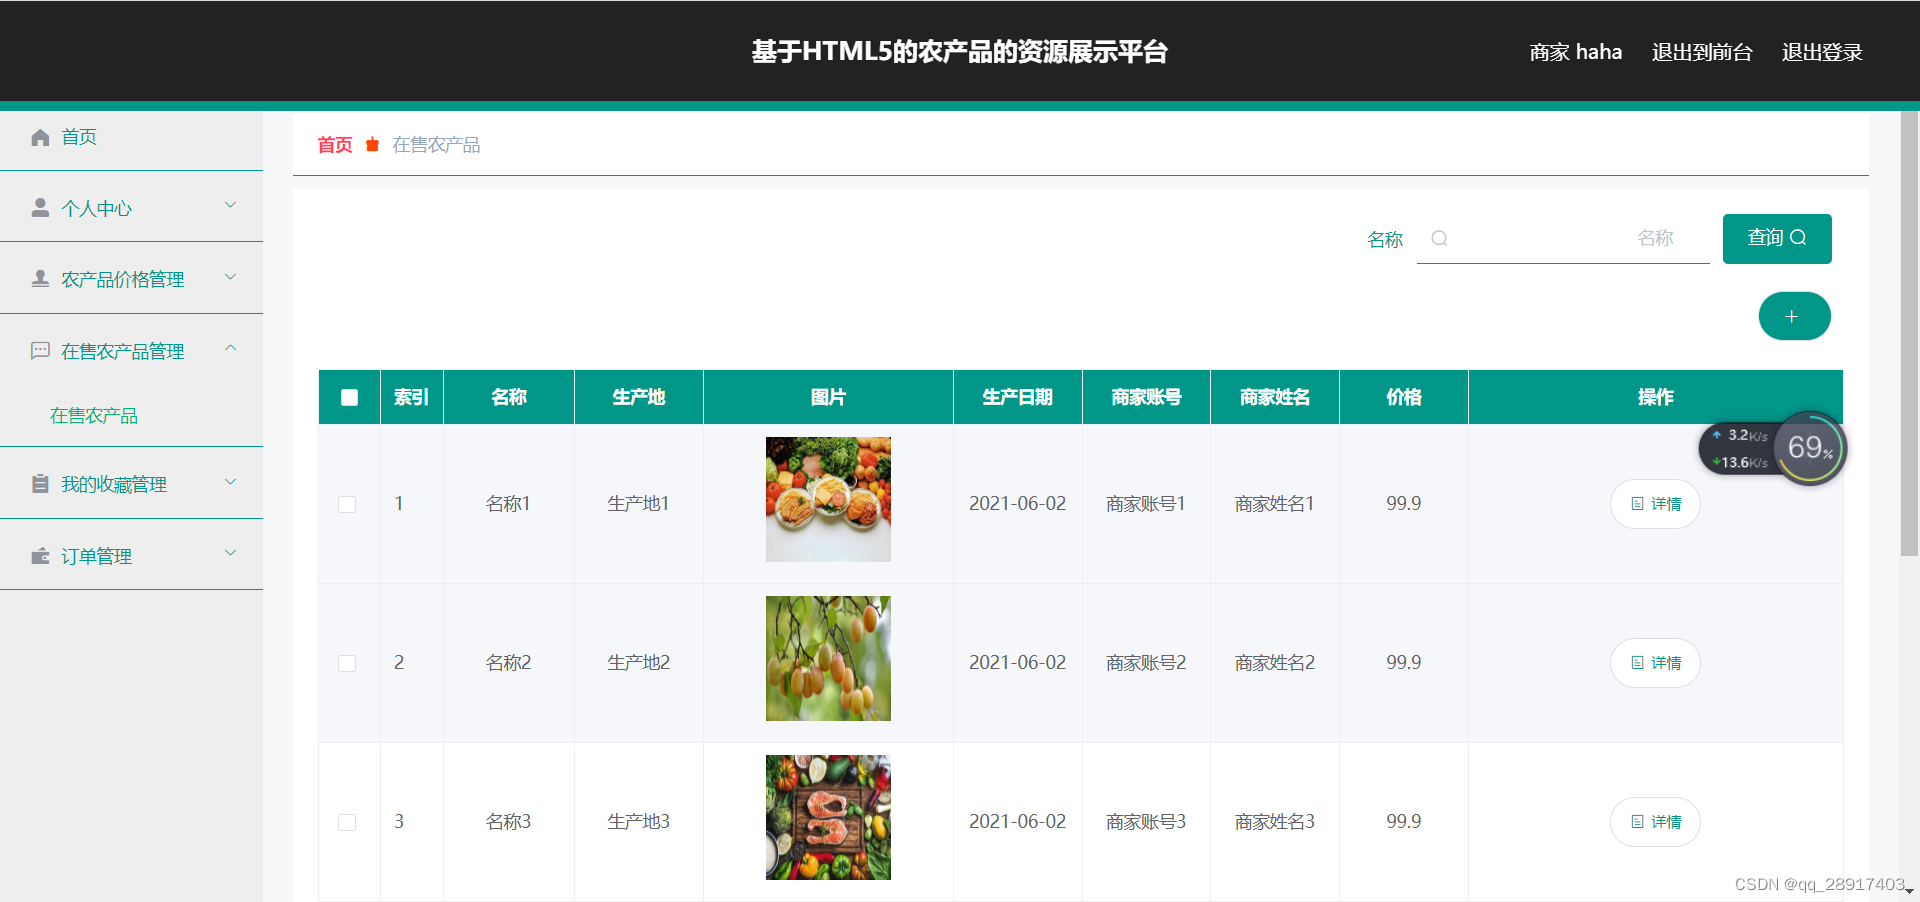Click the 价格 column header
1920x902 pixels.
click(1404, 397)
